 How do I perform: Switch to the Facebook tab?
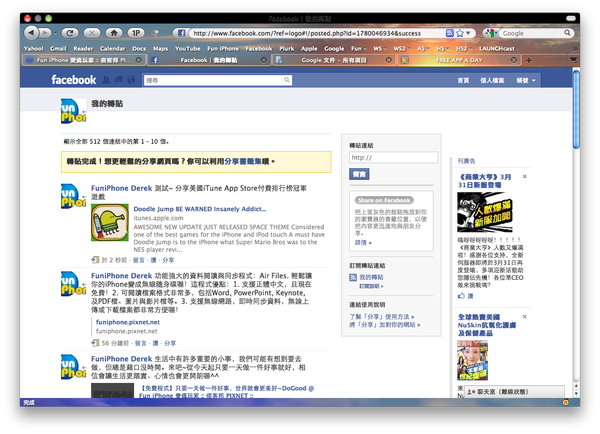click(x=209, y=60)
